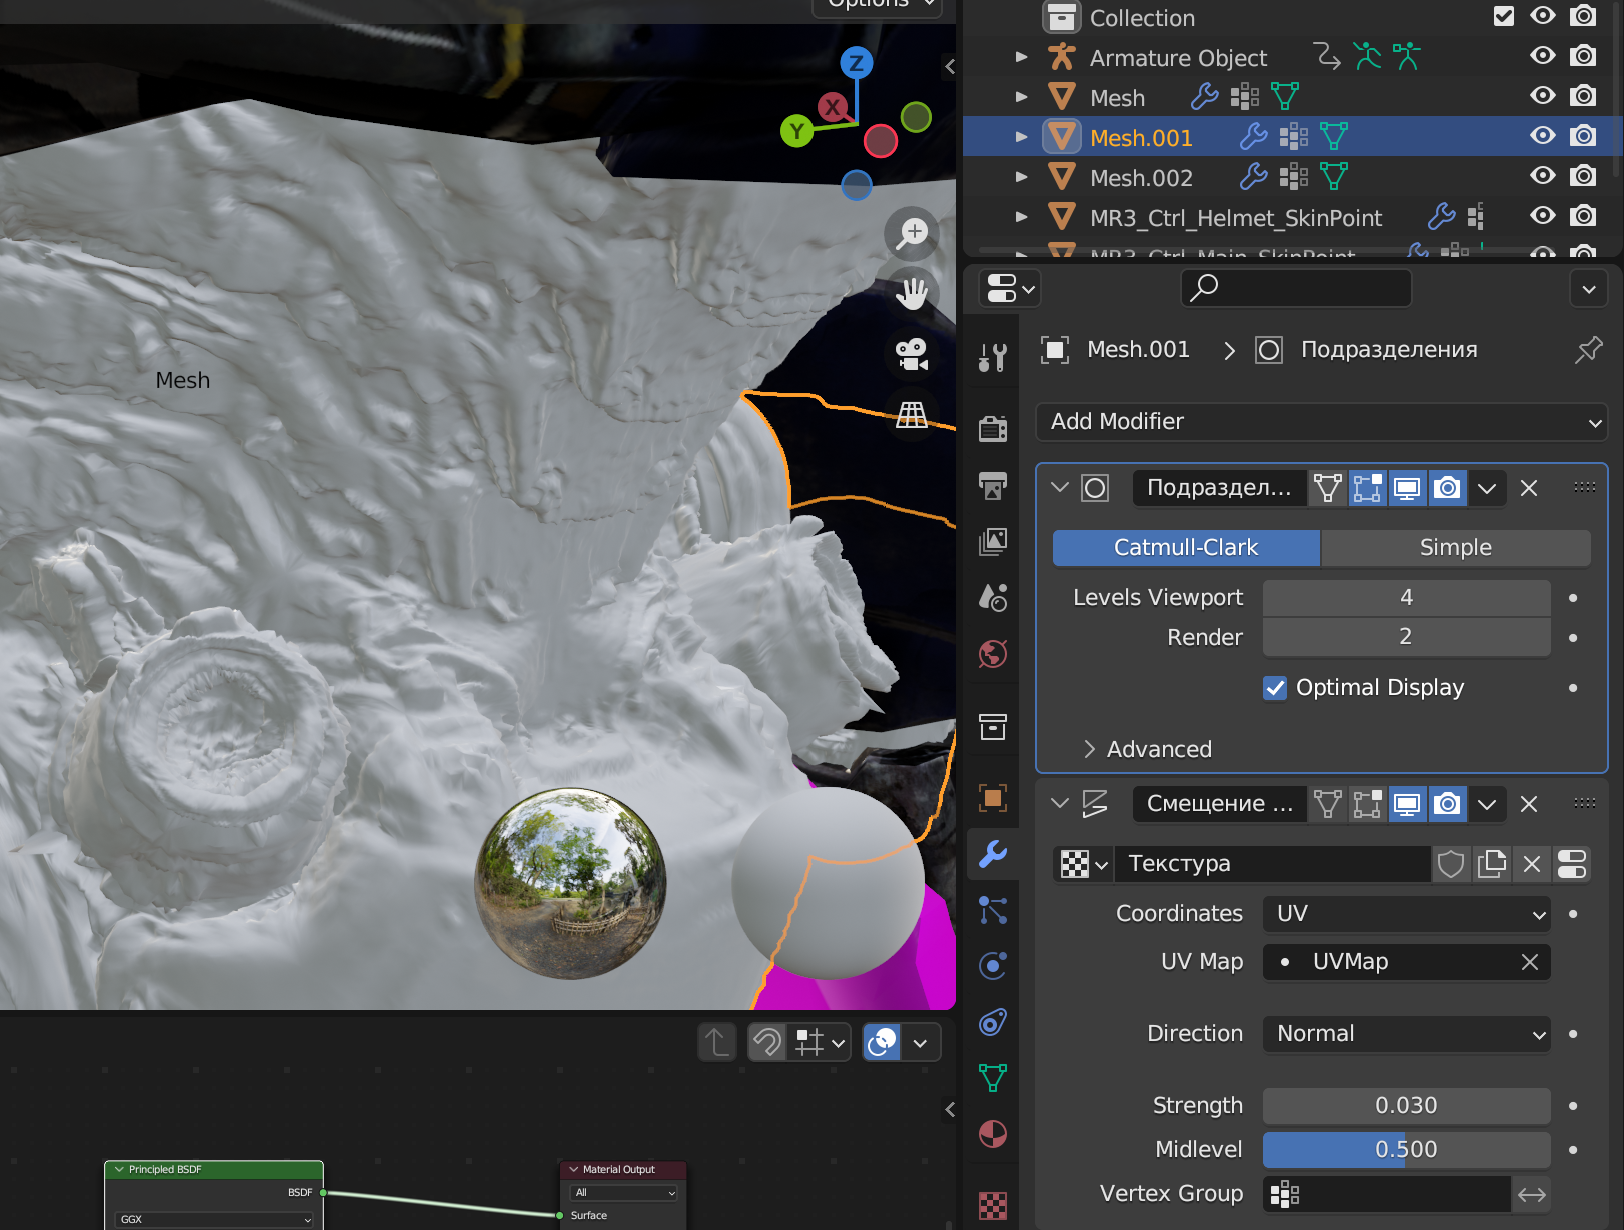The image size is (1624, 1230).
Task: Open the Modifiers wrench properties tab
Action: [993, 854]
